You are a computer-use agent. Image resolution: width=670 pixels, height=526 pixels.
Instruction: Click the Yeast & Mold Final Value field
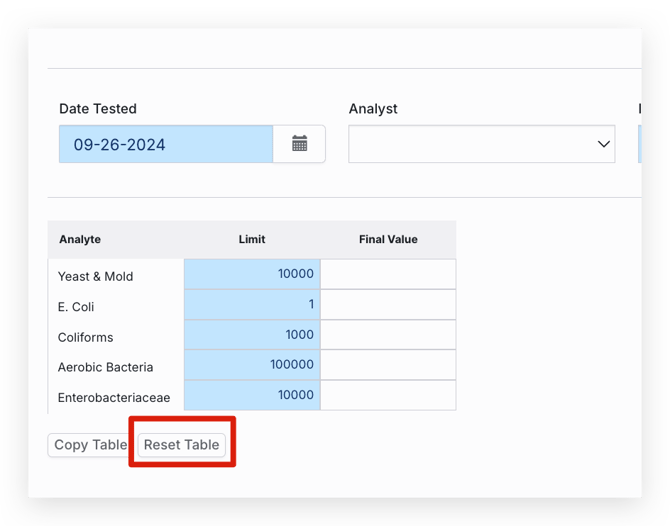(x=388, y=274)
